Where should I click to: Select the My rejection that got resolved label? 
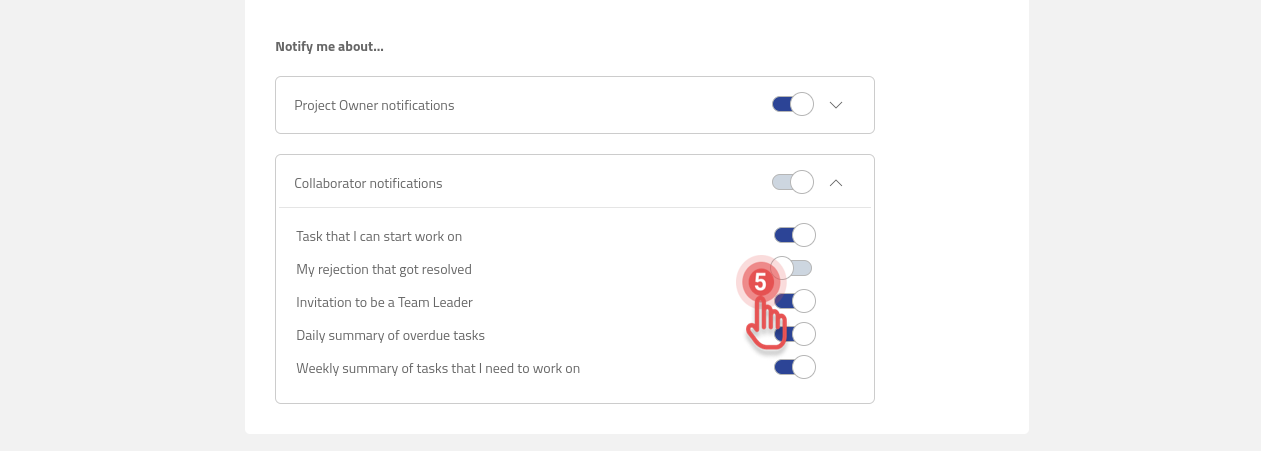pos(384,269)
